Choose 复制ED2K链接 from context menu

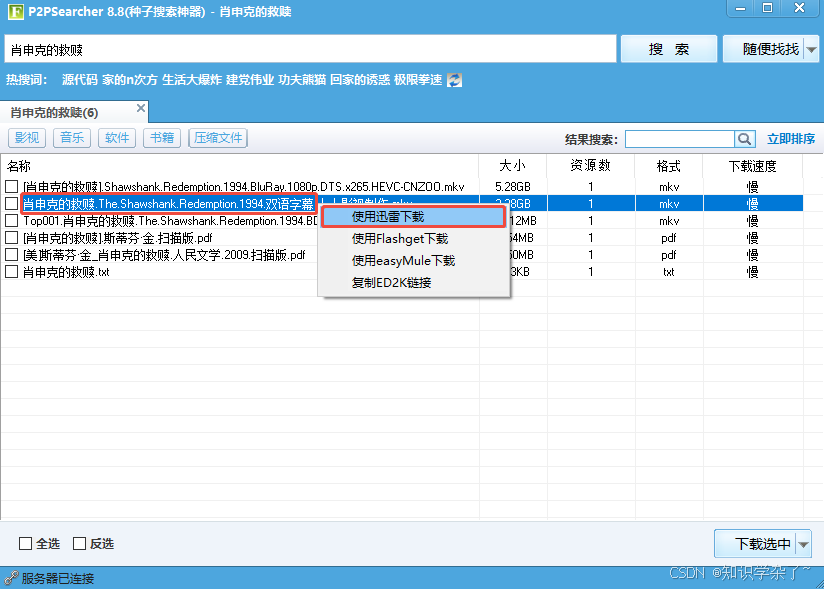point(414,283)
